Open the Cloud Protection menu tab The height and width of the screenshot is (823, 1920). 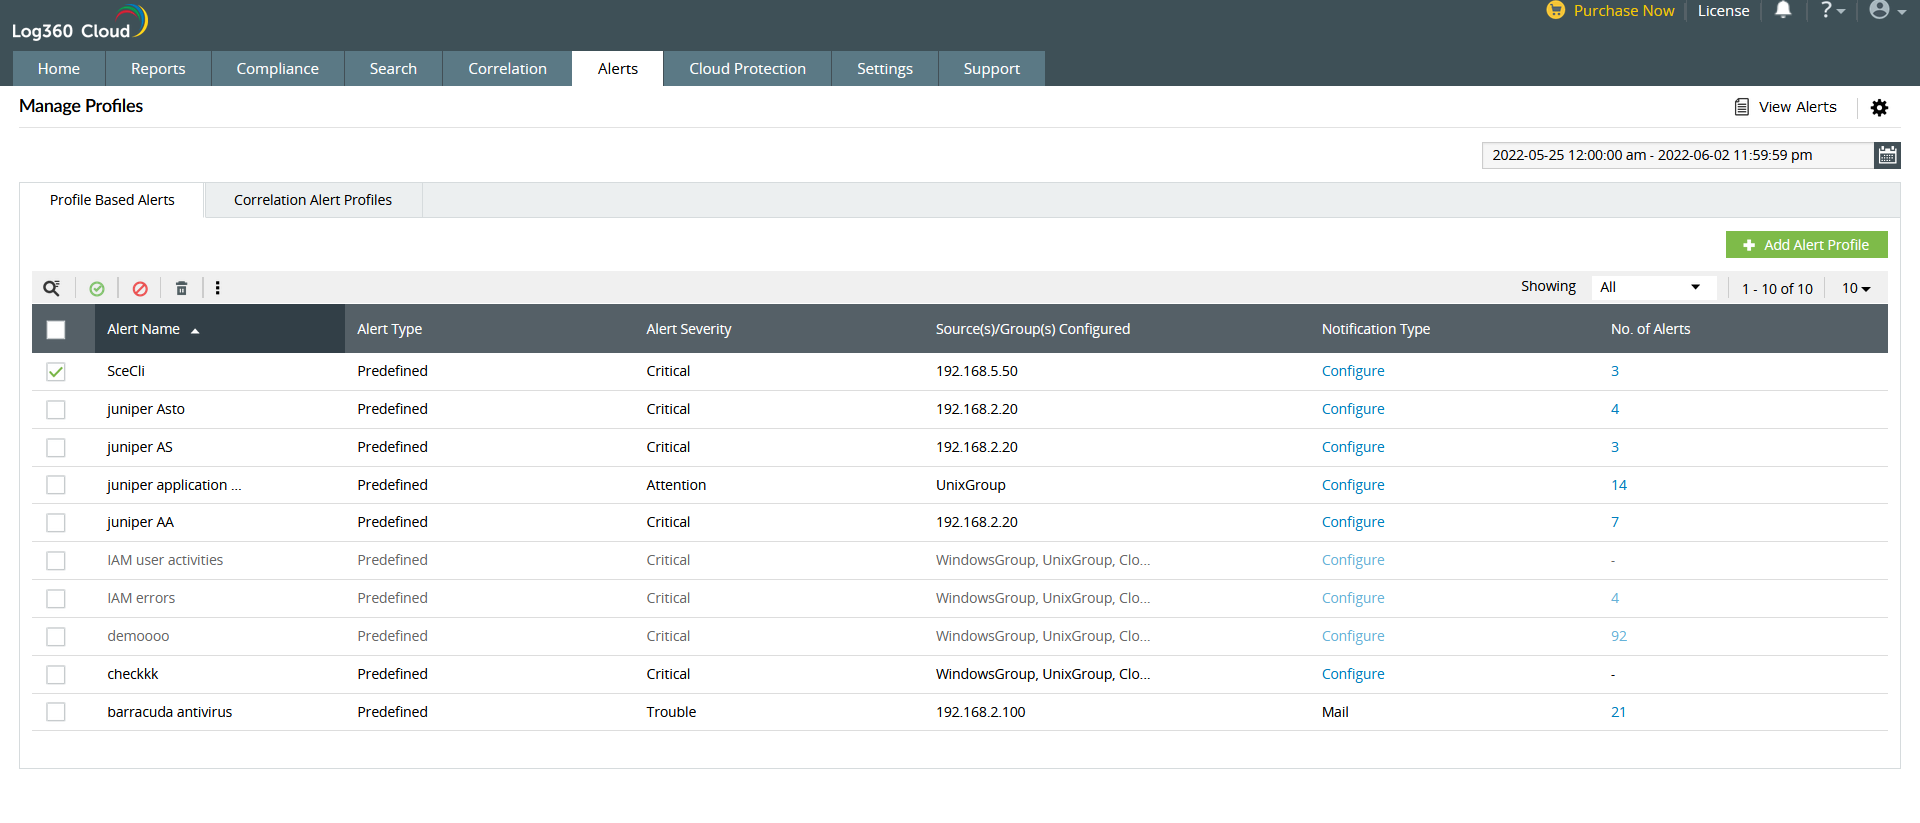point(747,69)
